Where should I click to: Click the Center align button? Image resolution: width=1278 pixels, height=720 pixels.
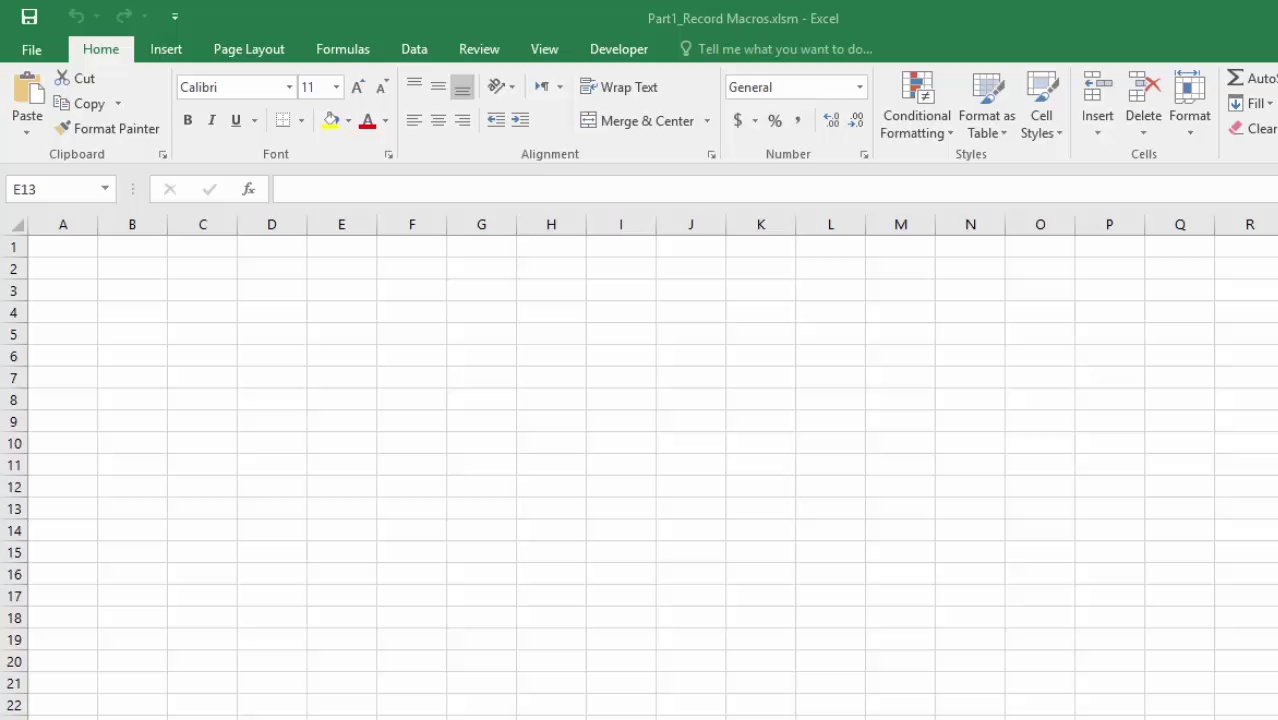pyautogui.click(x=438, y=120)
